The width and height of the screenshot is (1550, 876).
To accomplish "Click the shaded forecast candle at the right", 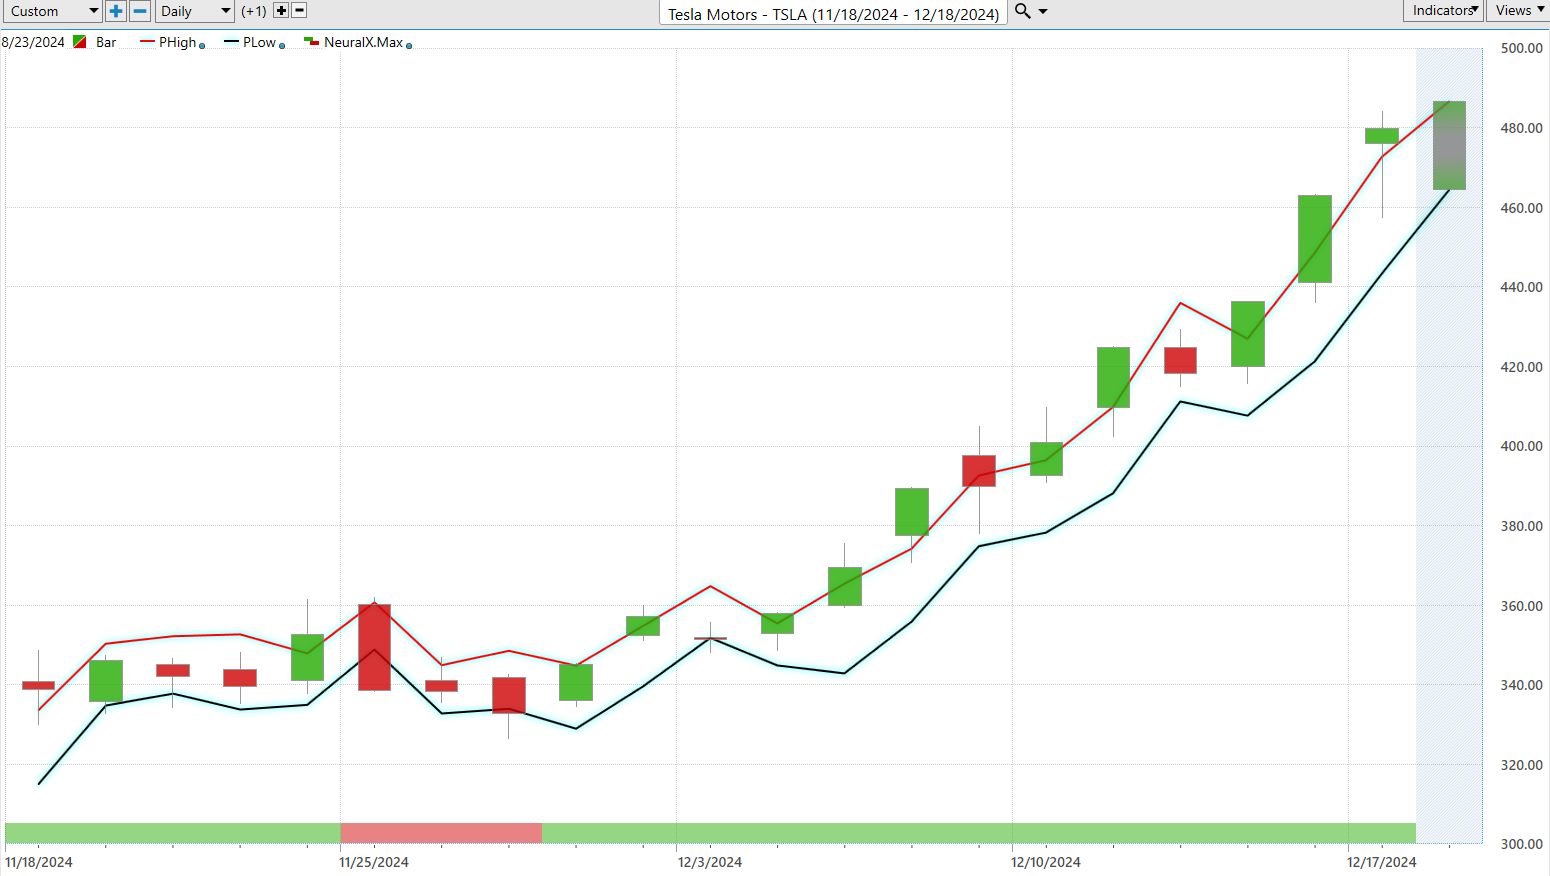I will click(1449, 145).
